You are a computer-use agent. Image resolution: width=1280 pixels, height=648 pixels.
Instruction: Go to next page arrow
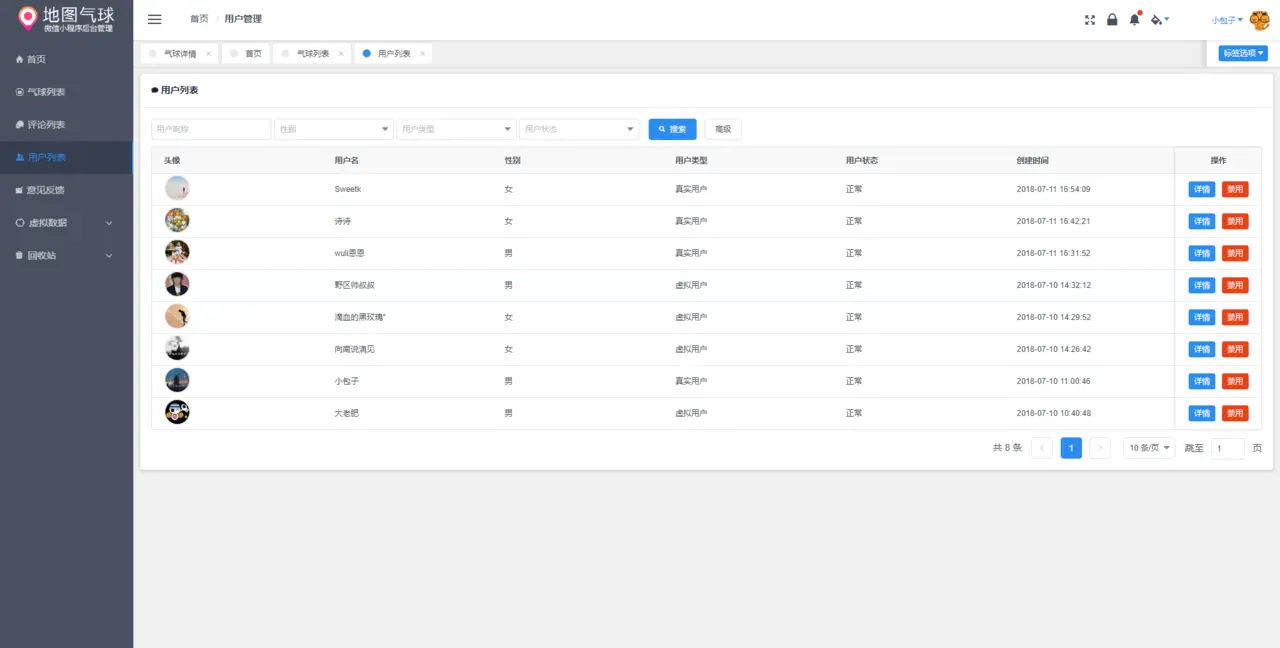1100,448
